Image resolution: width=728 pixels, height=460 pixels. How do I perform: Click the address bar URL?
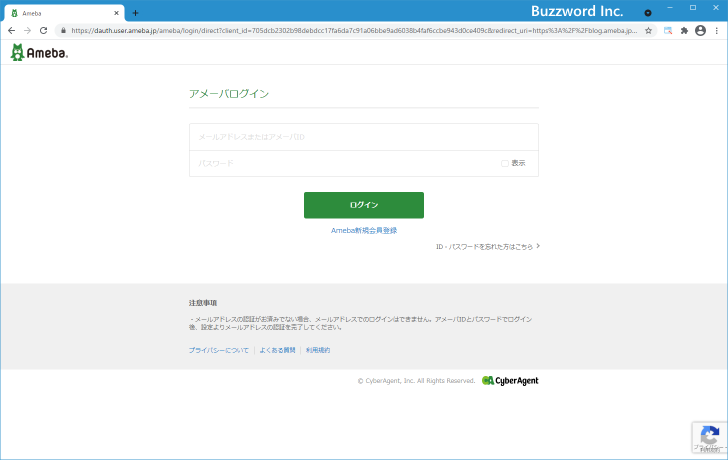pos(354,31)
